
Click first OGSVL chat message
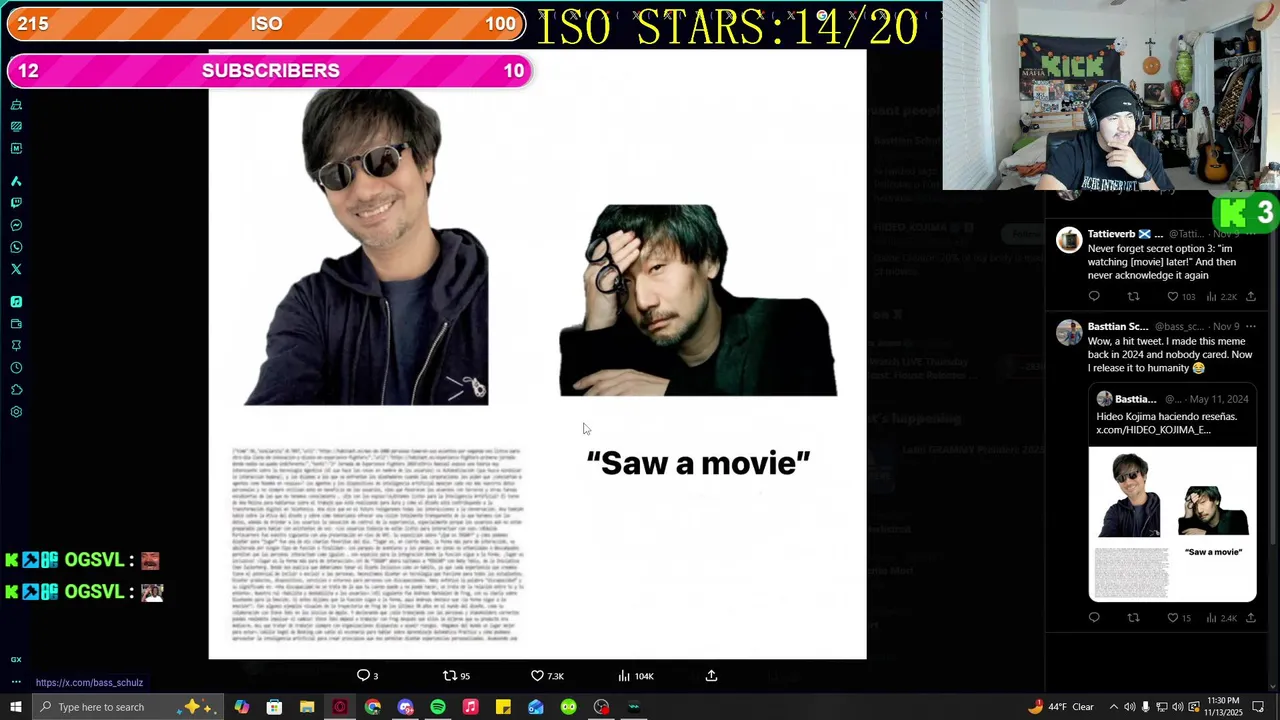tap(83, 561)
